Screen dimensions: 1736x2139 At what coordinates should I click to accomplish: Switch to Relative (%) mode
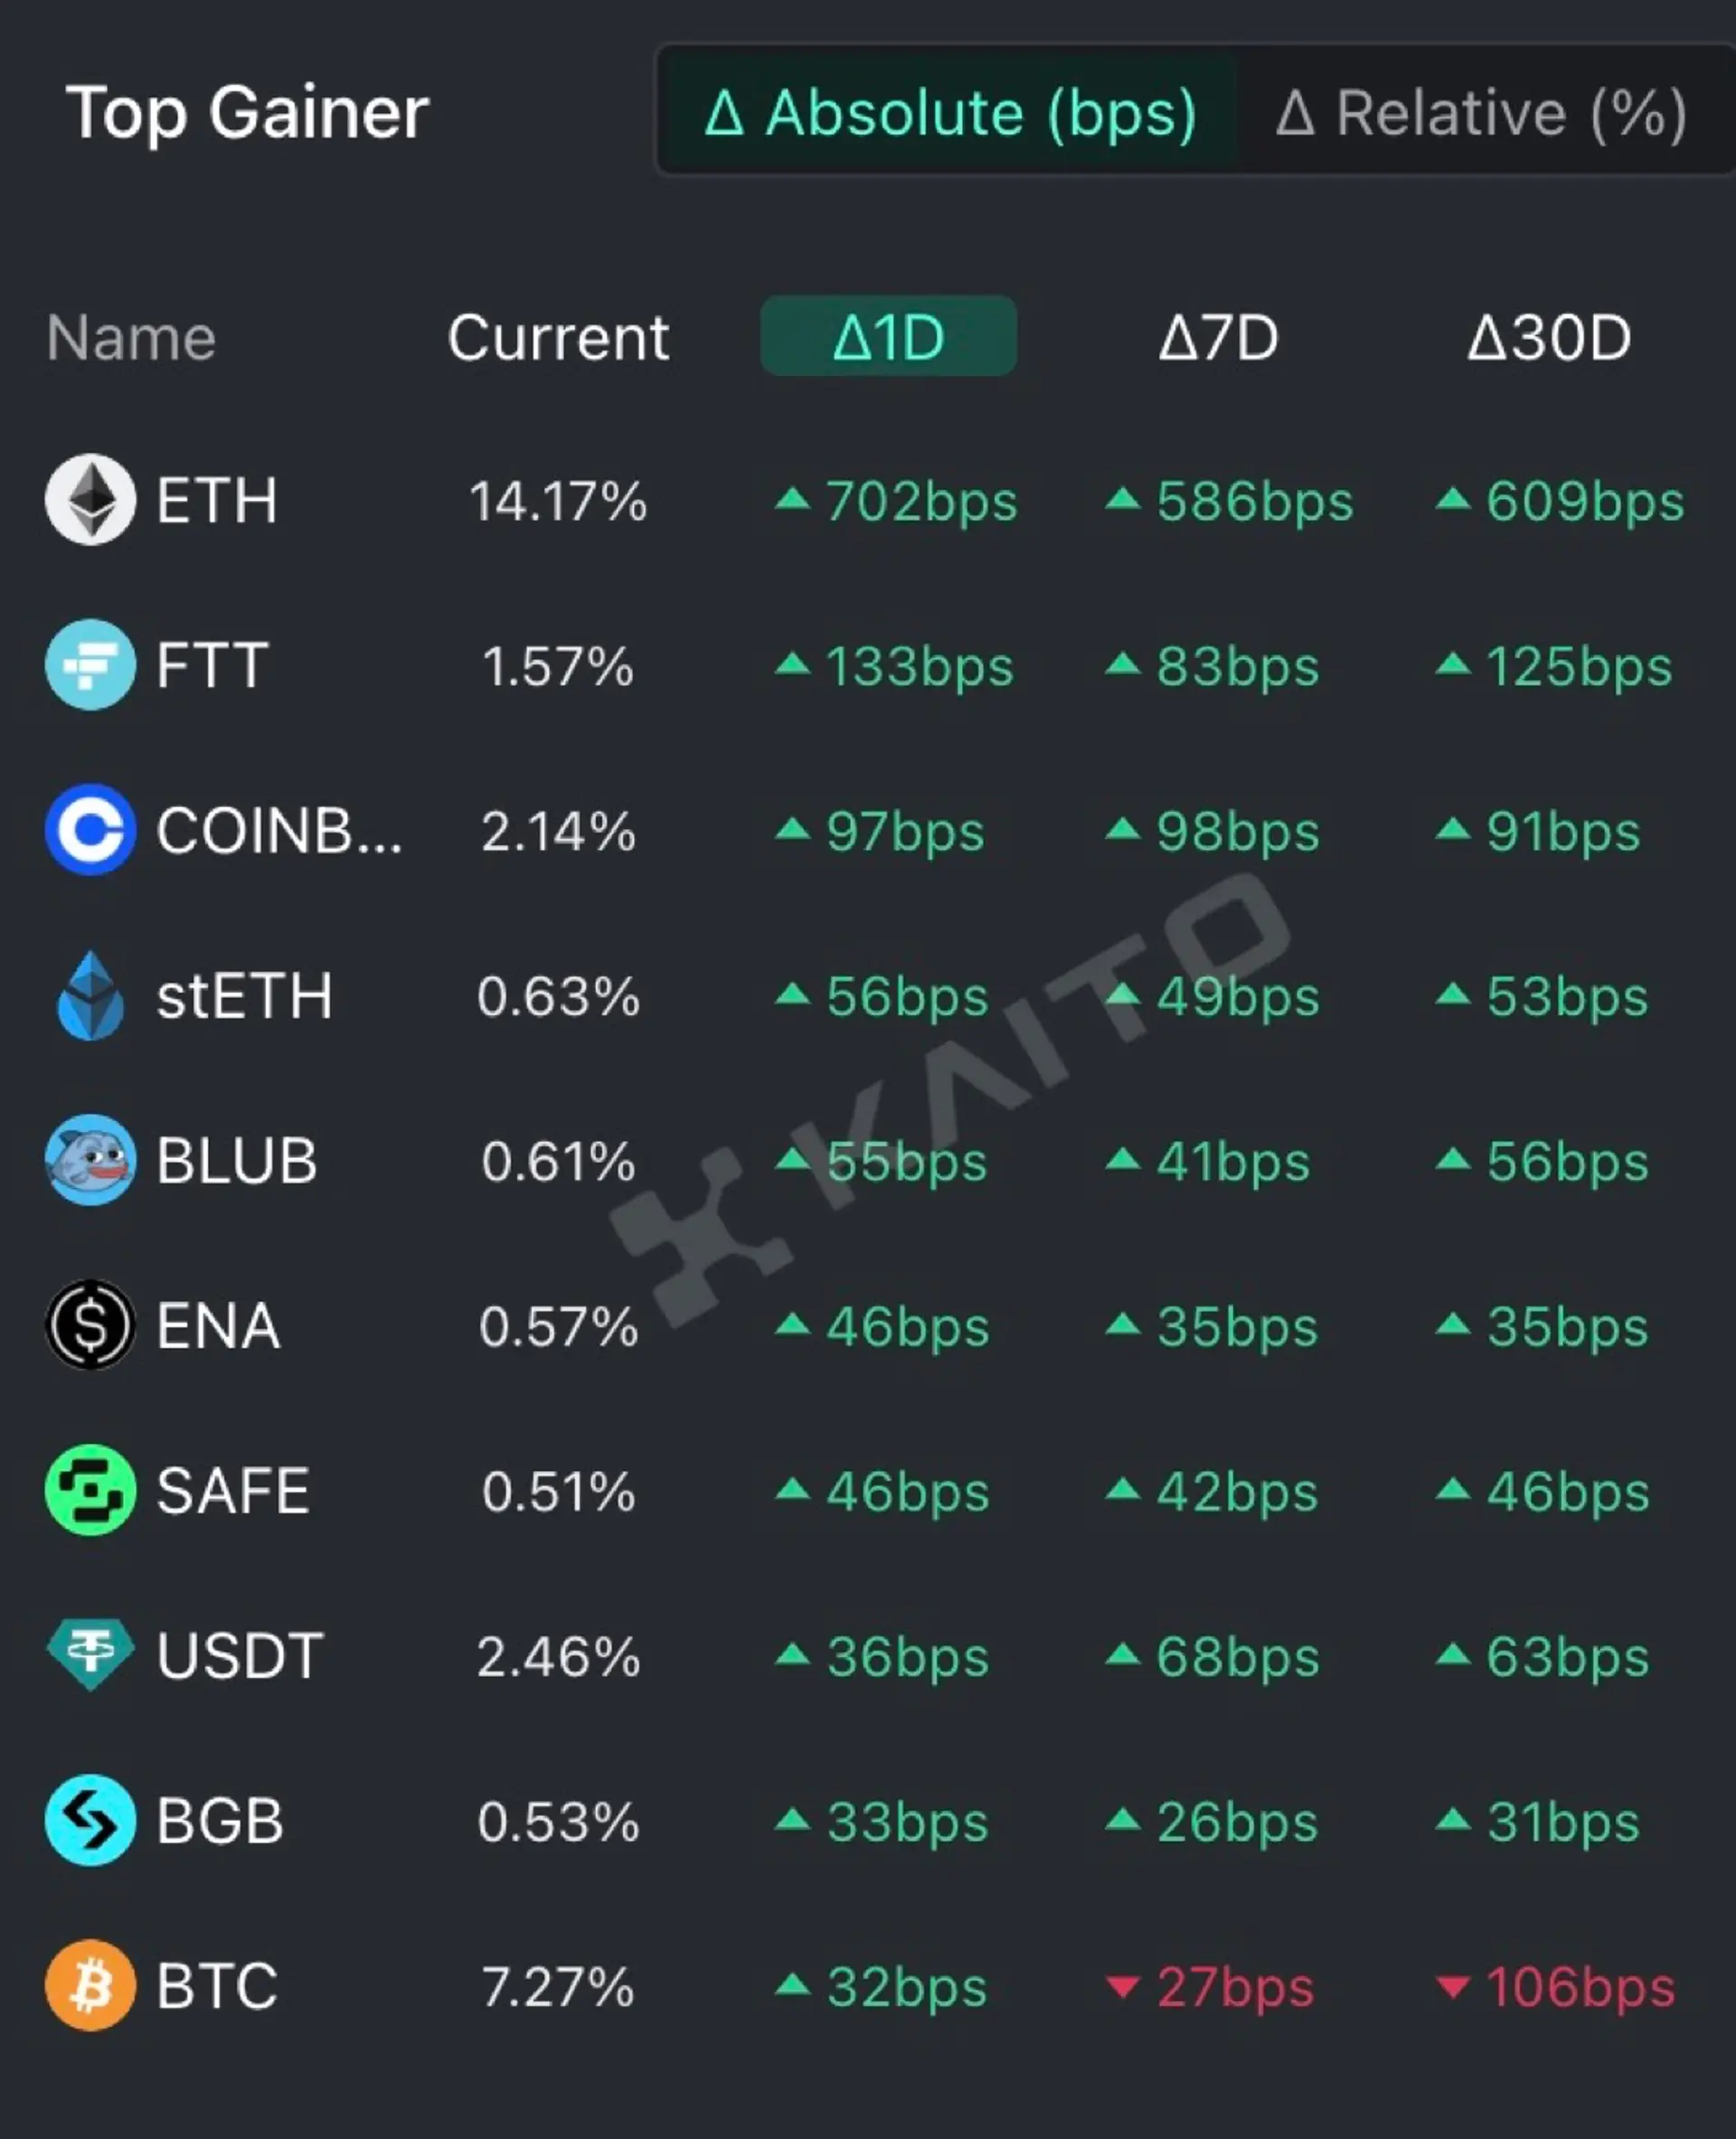tap(1482, 112)
